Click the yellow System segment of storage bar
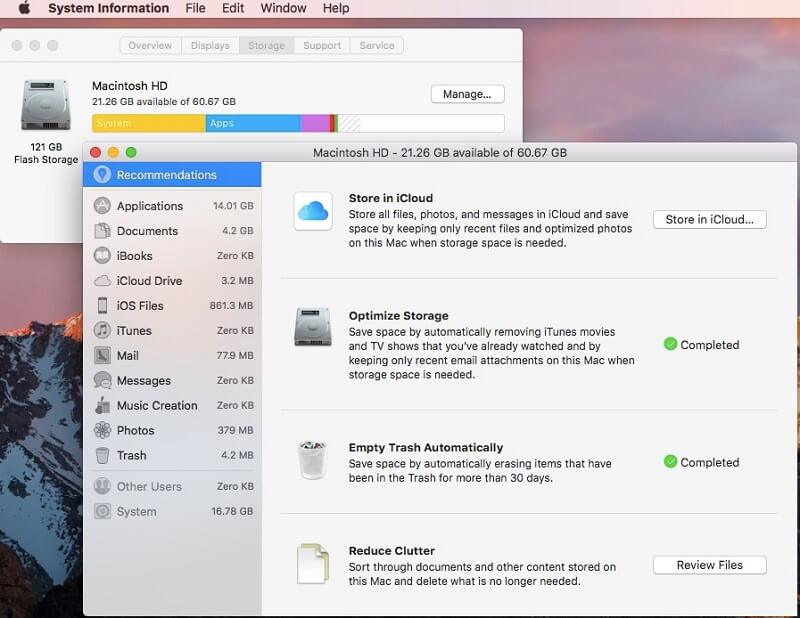 (x=149, y=123)
